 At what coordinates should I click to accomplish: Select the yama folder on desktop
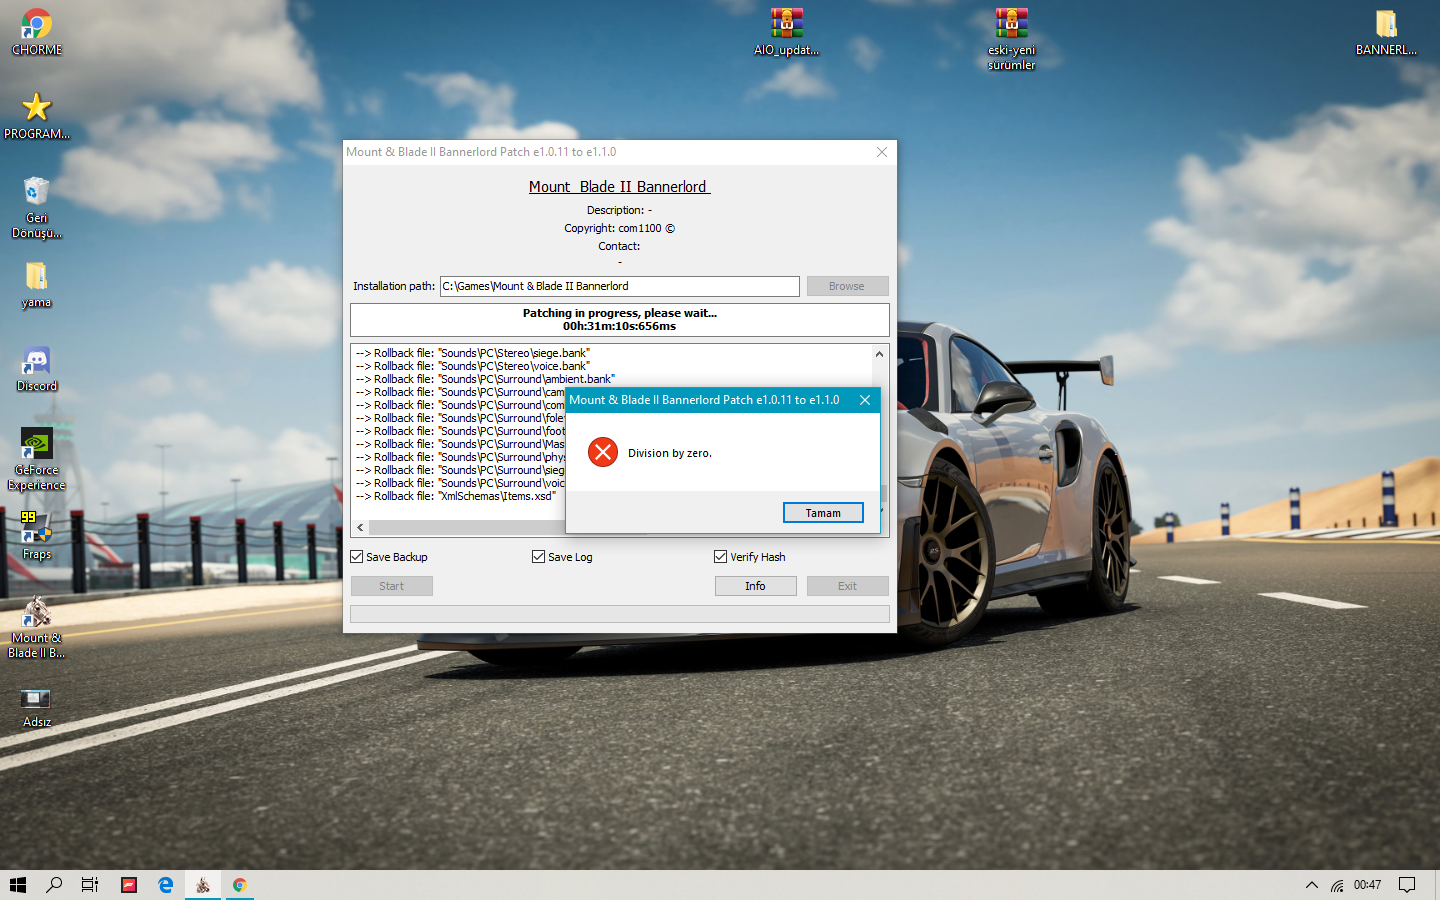(37, 285)
